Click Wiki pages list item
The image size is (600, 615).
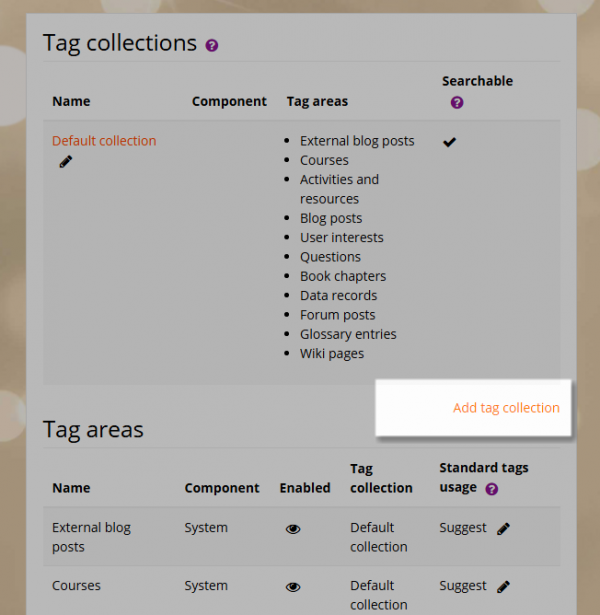[x=332, y=354]
